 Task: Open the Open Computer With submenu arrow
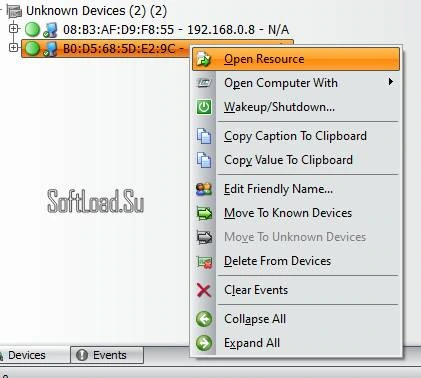coord(391,82)
